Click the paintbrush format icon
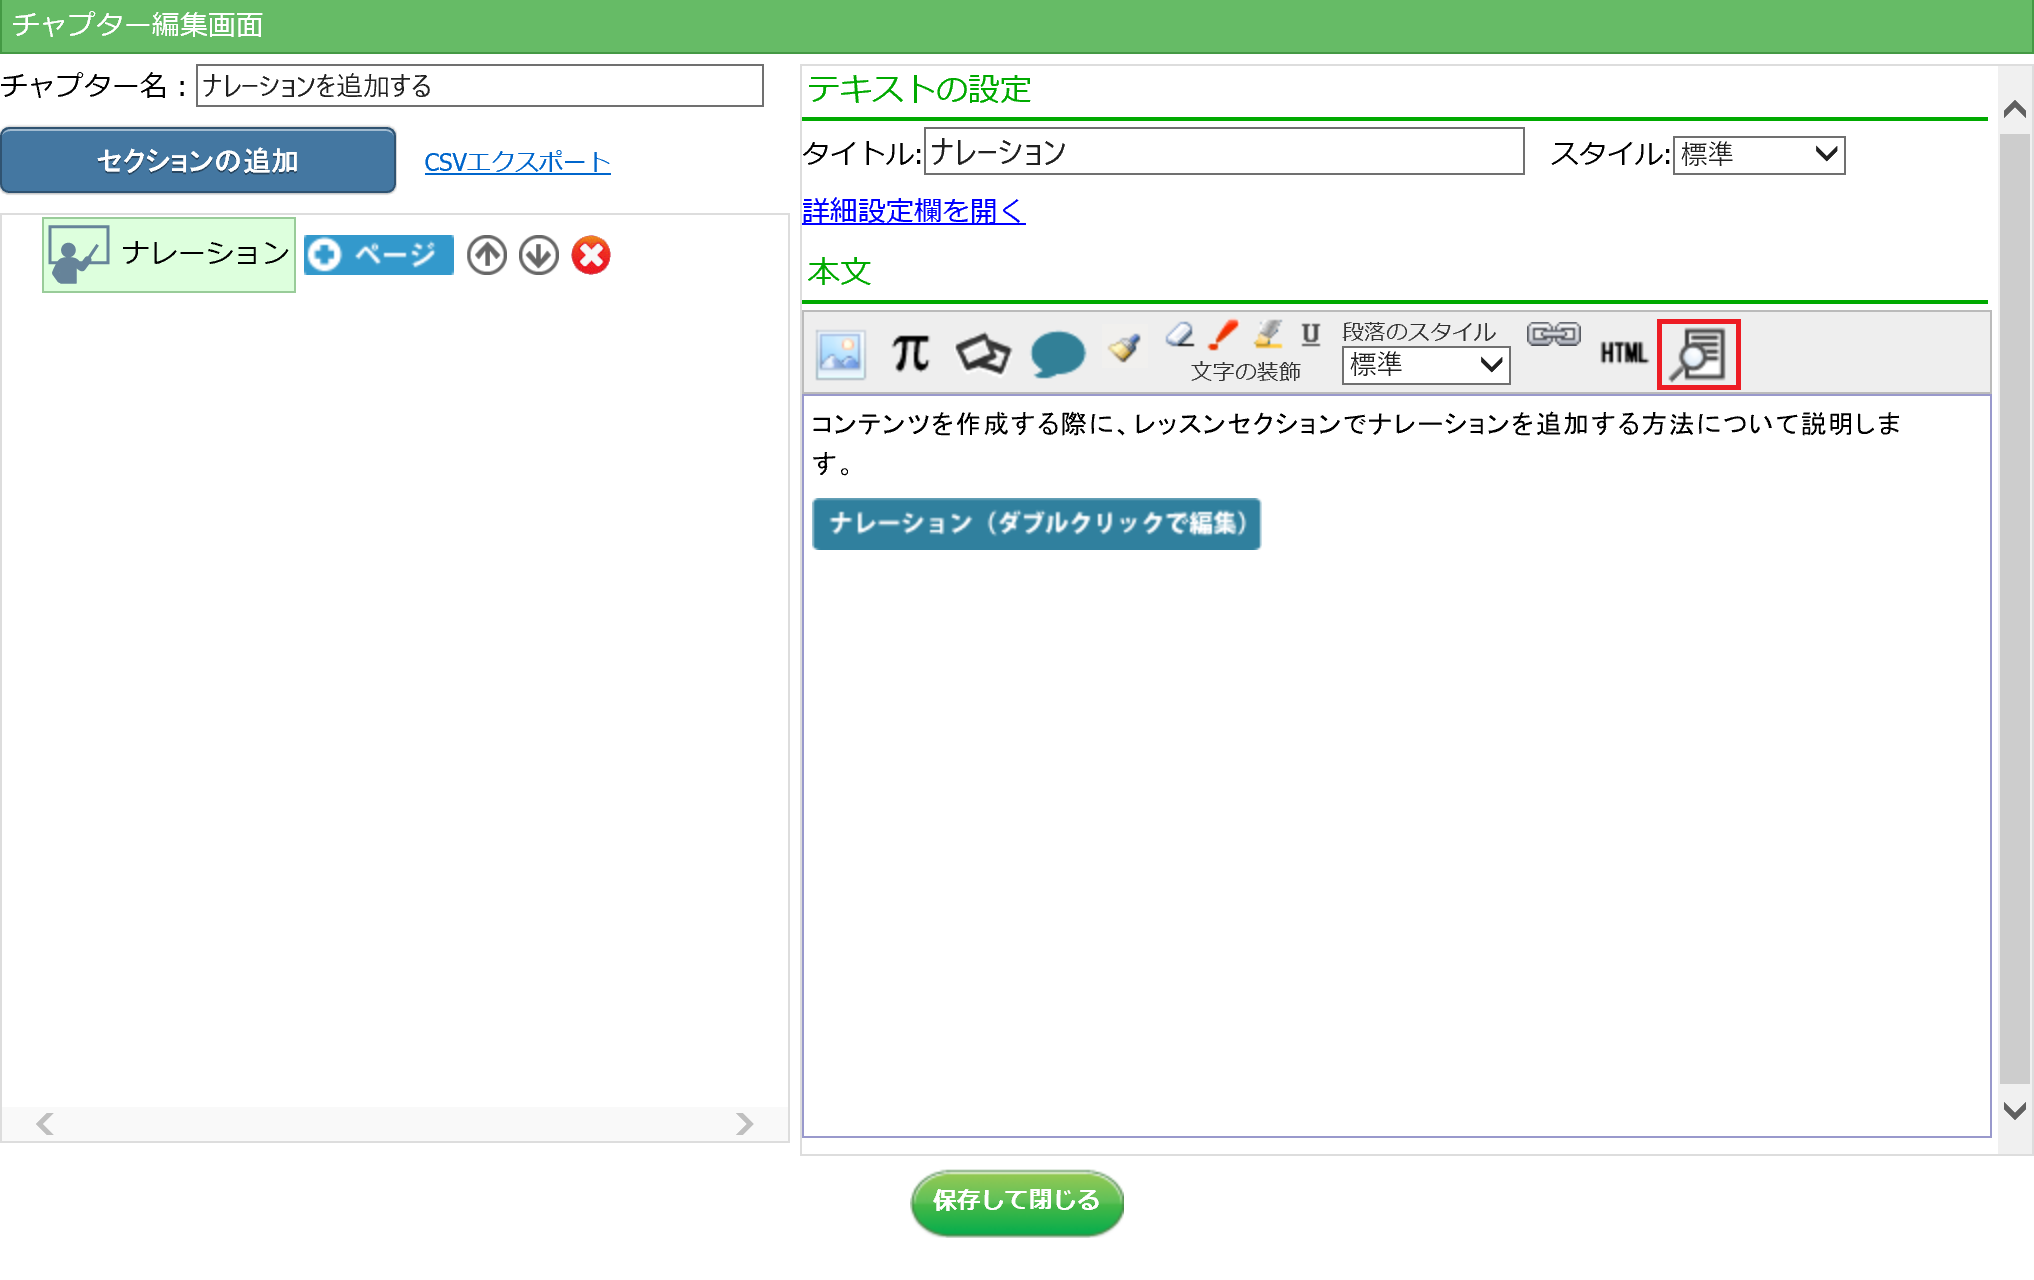Image resolution: width=2034 pixels, height=1280 pixels. [x=1125, y=348]
